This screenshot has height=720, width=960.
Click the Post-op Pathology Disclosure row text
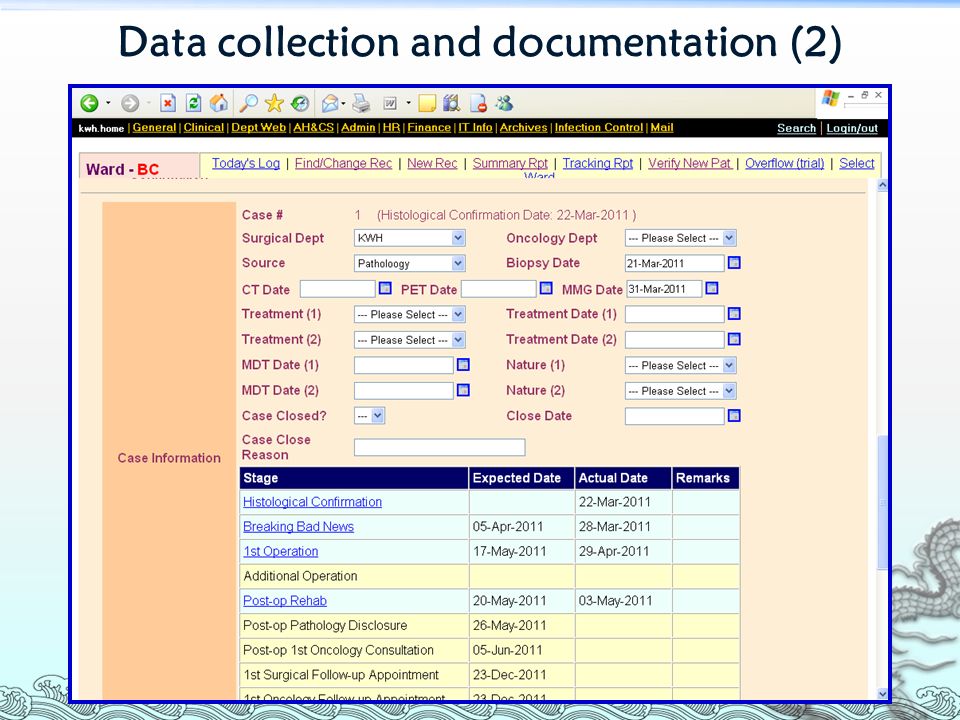pos(325,626)
